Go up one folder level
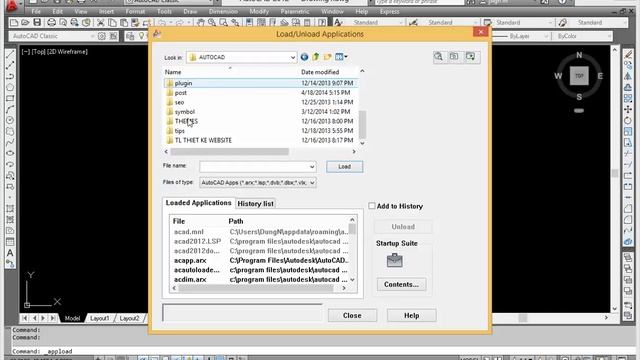Viewport: 640px width, 360px height. 316,57
